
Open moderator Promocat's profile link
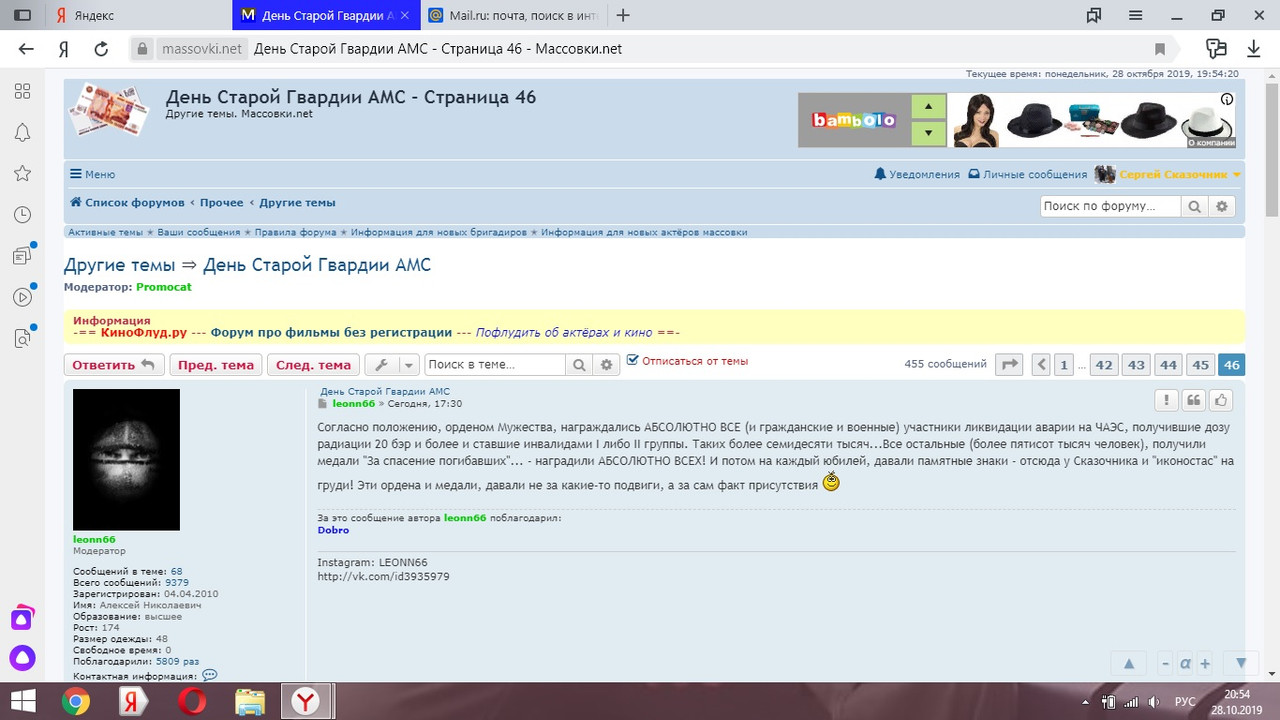[163, 287]
